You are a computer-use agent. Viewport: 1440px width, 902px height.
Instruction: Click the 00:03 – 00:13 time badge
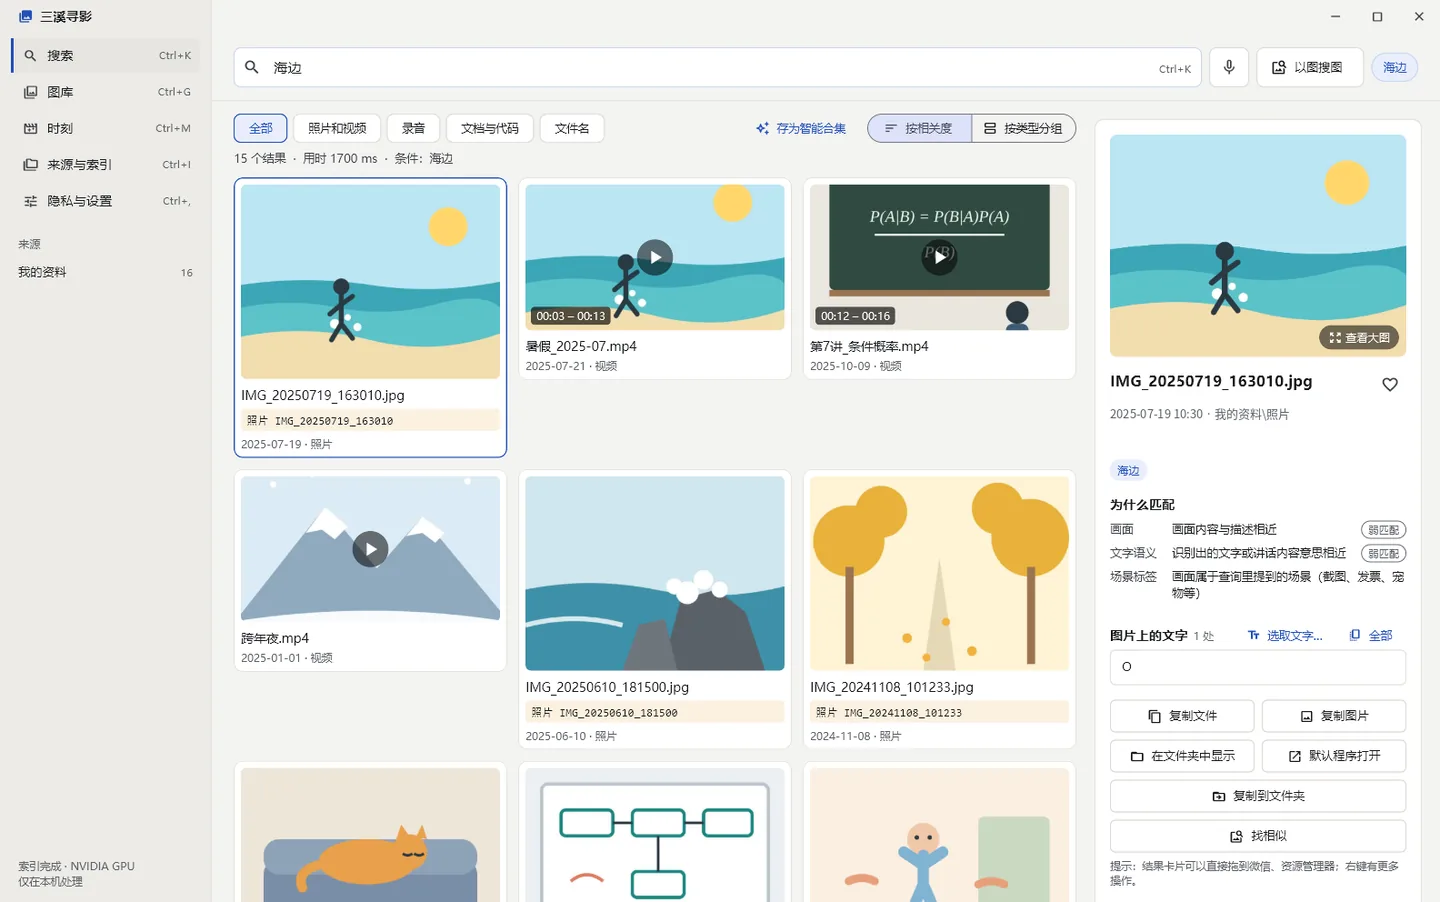coord(571,316)
